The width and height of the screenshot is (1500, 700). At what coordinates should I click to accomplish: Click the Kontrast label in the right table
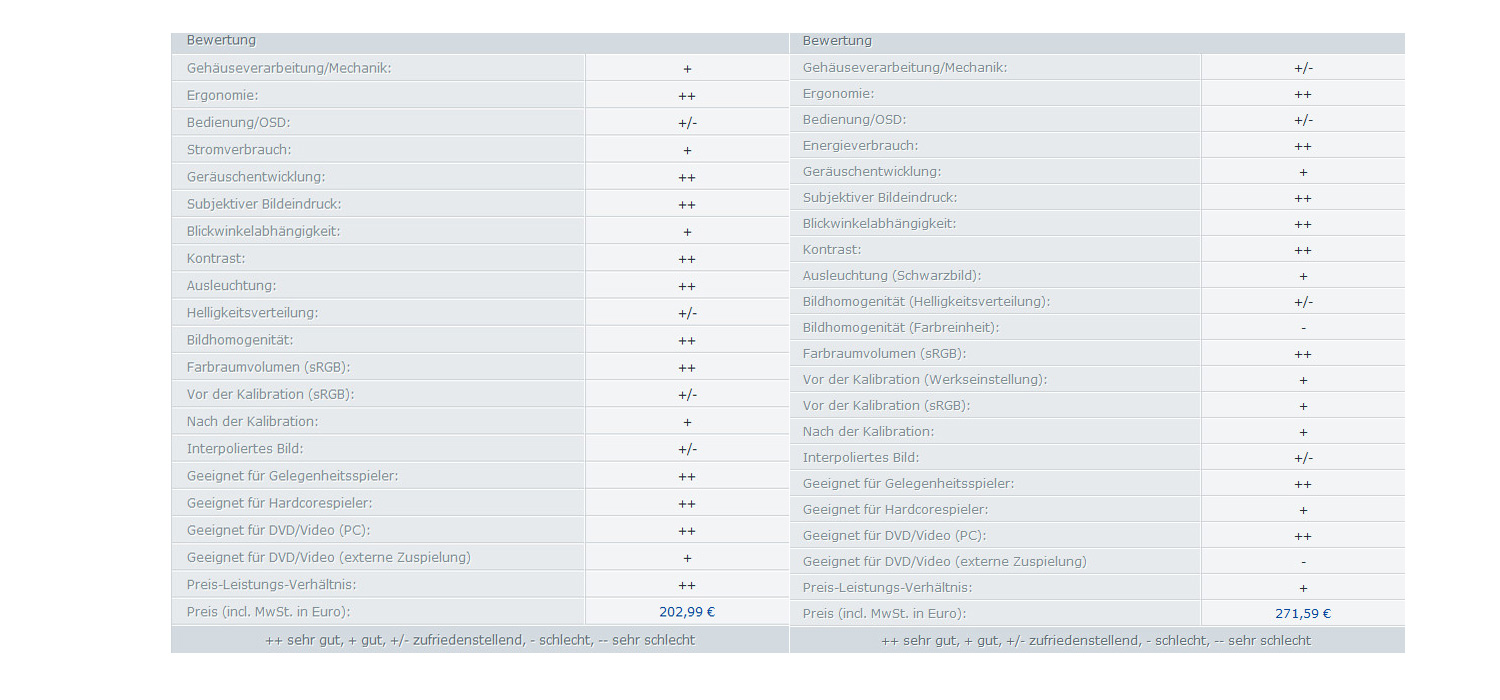point(832,250)
